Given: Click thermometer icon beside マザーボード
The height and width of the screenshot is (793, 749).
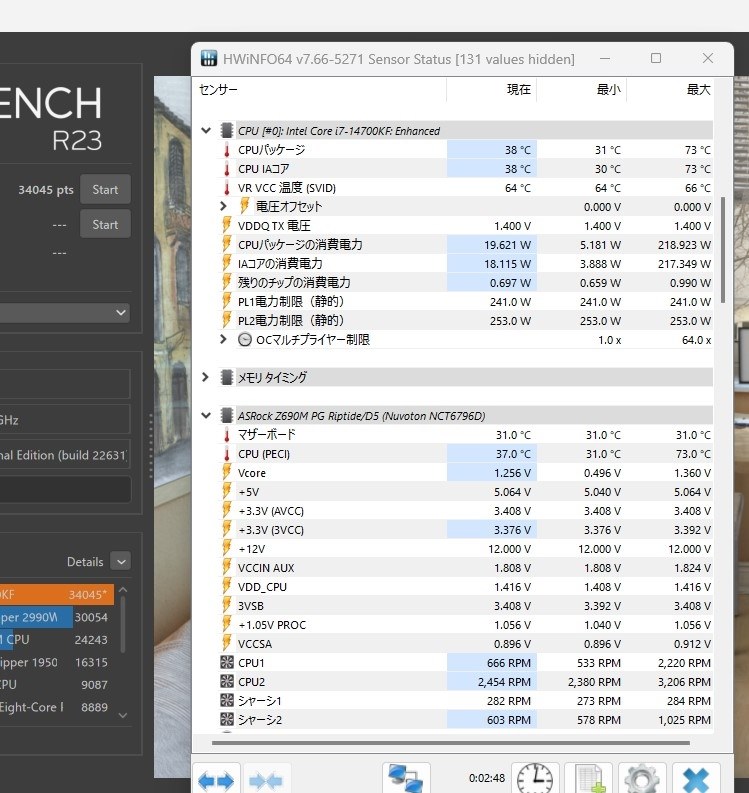Looking at the screenshot, I should 227,435.
